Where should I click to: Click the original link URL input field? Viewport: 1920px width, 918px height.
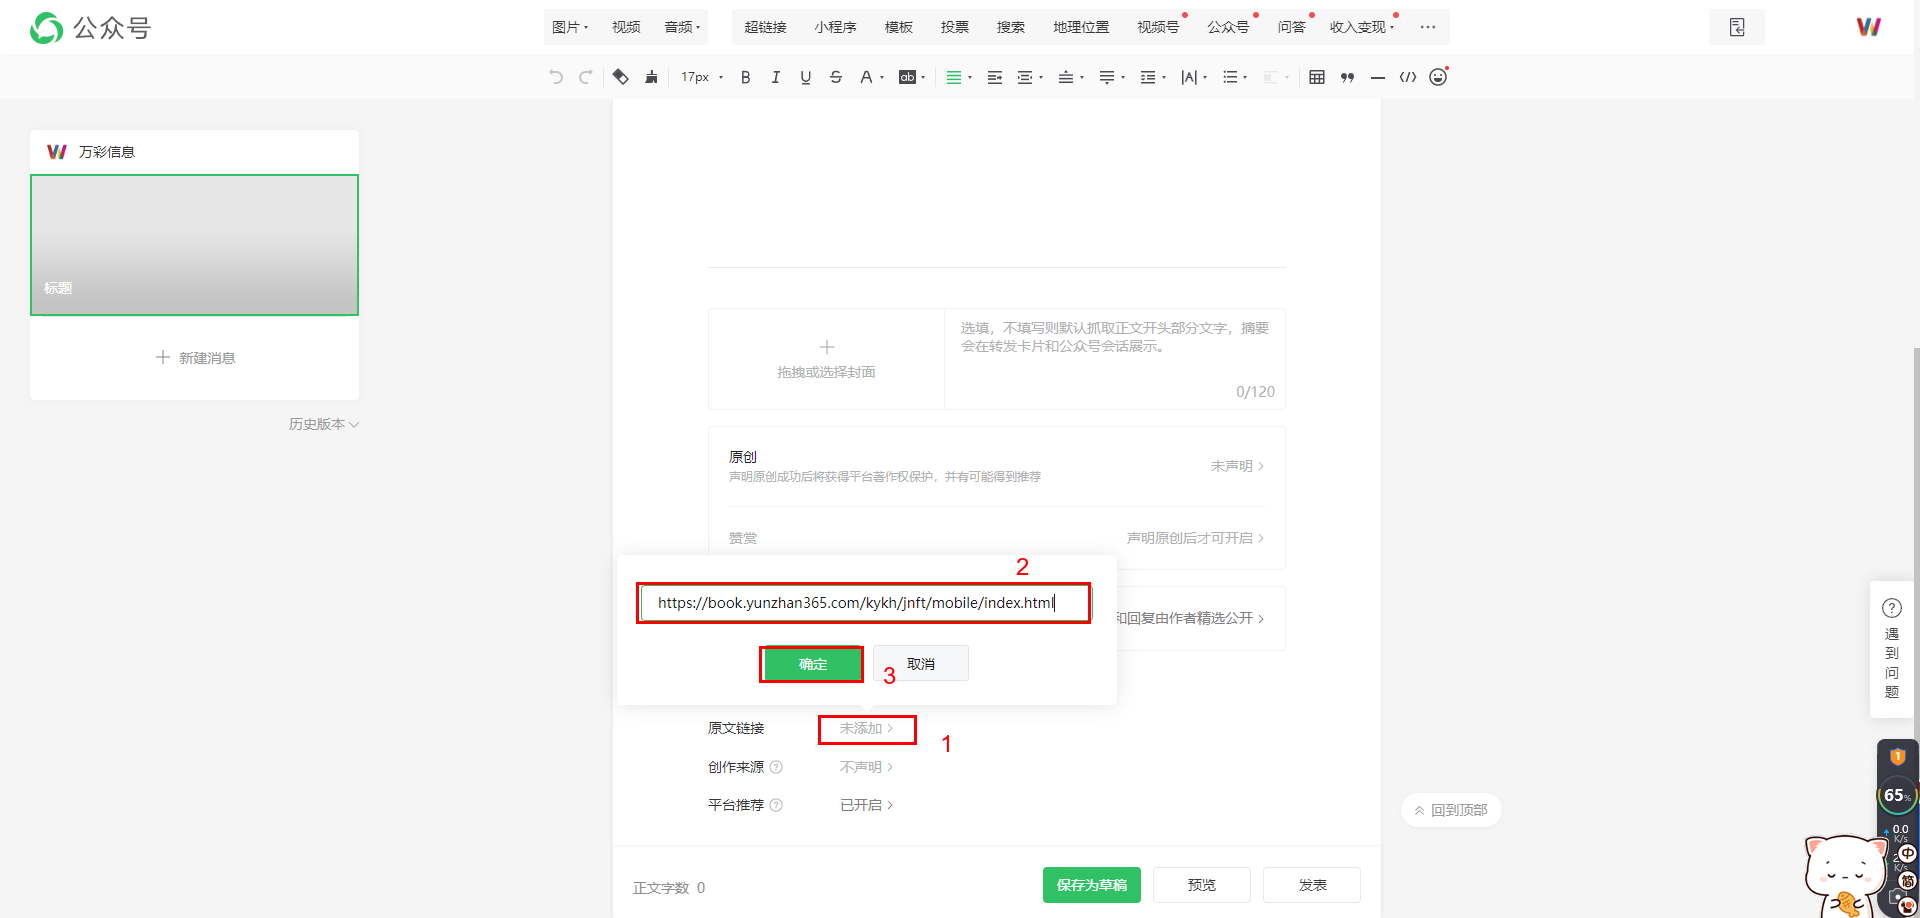point(864,603)
